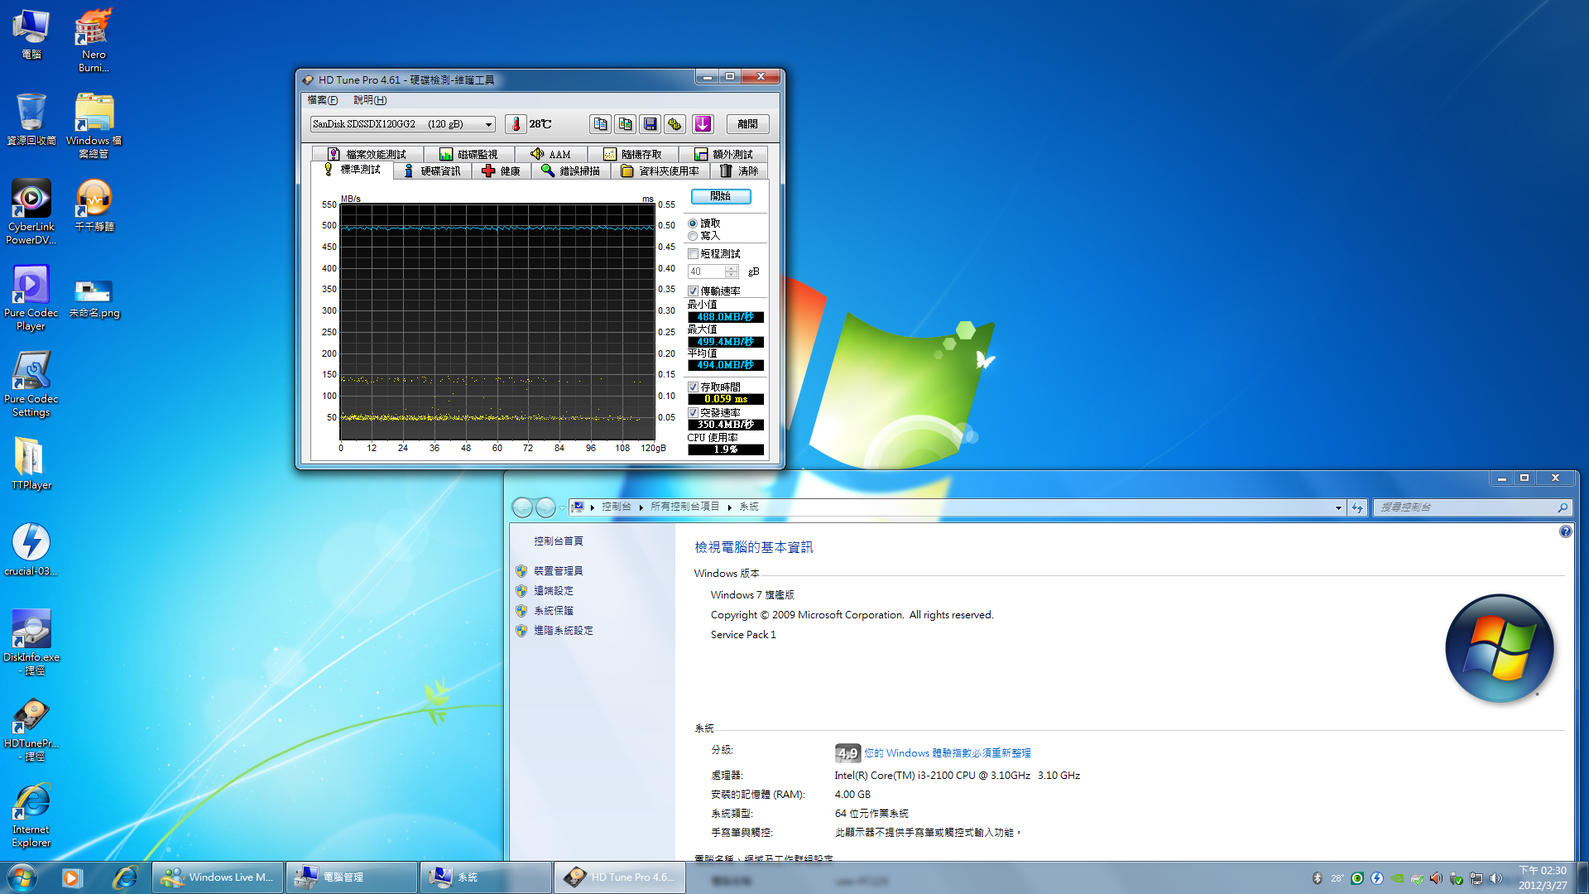The height and width of the screenshot is (894, 1589).
Task: Click short test size stepper arrows
Action: (732, 271)
